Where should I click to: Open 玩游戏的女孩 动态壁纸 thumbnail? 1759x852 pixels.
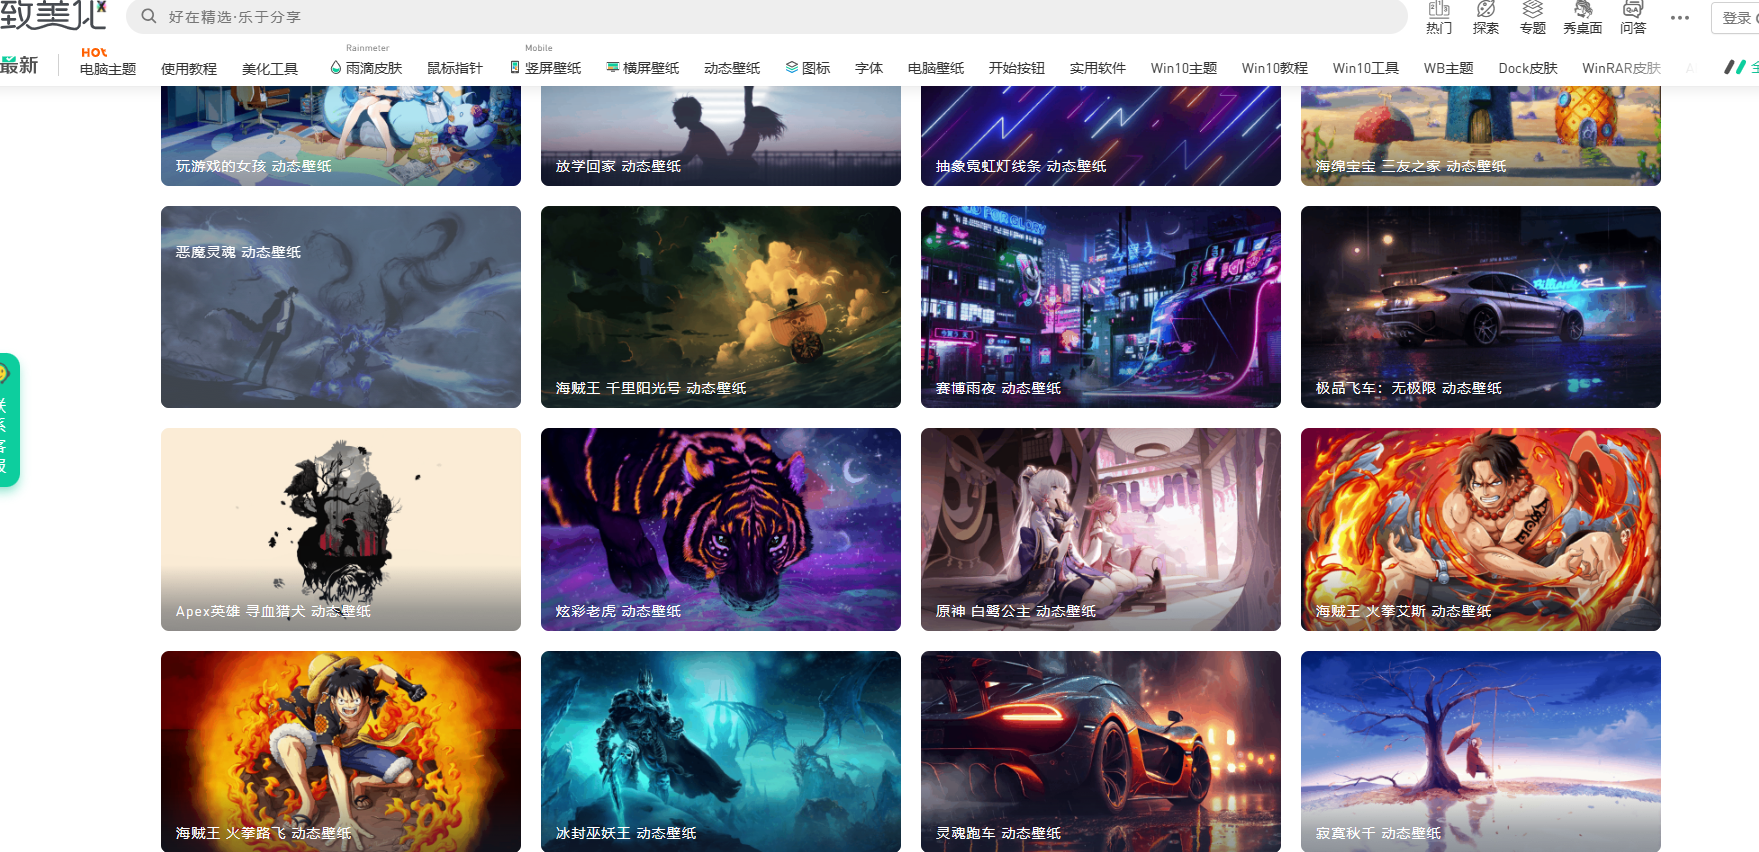(x=341, y=136)
